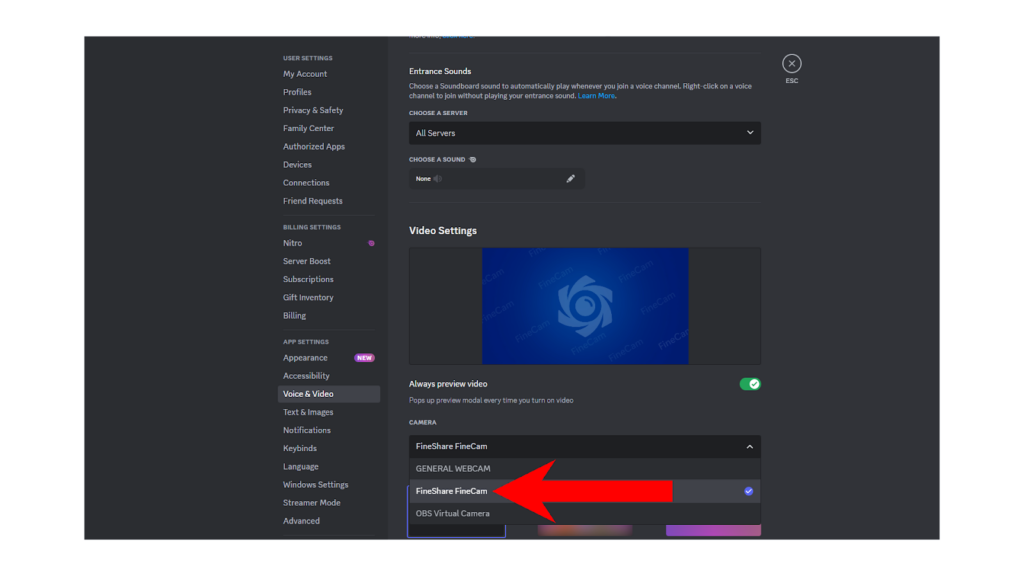Click the up chevron on Camera dropdown
Image resolution: width=1024 pixels, height=576 pixels.
(x=750, y=447)
